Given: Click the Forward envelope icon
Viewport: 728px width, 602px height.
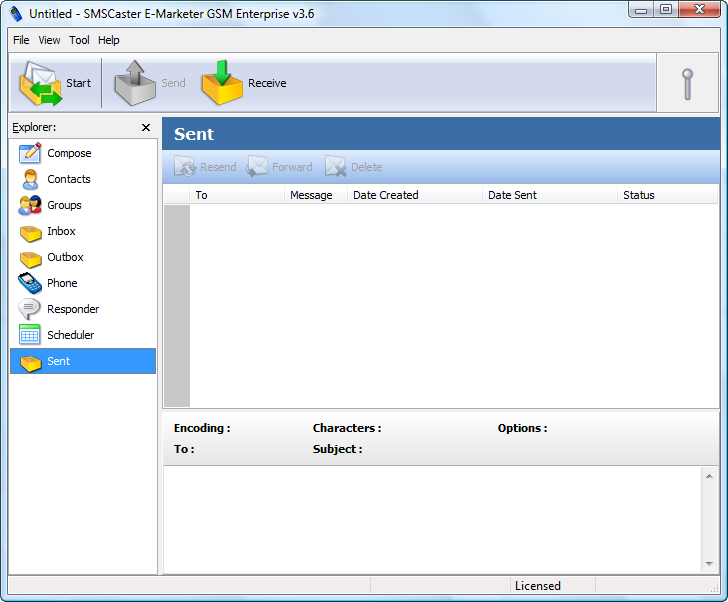Looking at the screenshot, I should tap(257, 166).
